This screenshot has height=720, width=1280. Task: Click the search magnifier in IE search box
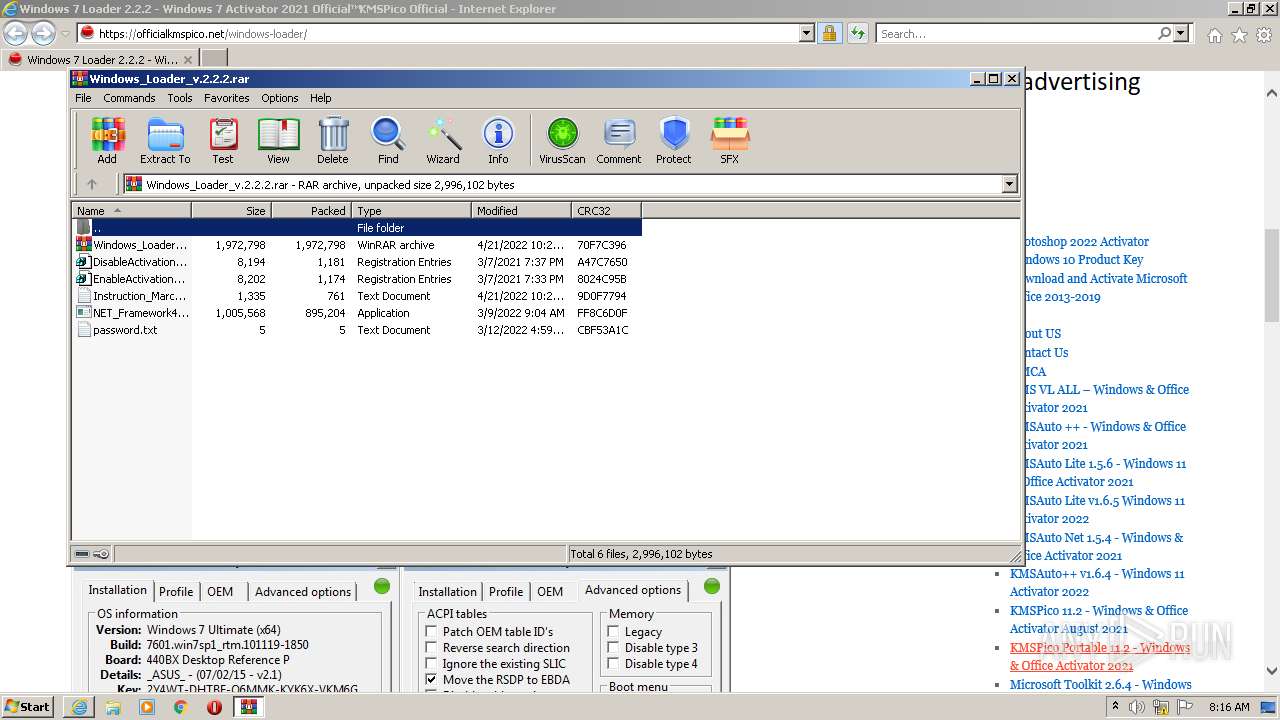tap(1164, 33)
